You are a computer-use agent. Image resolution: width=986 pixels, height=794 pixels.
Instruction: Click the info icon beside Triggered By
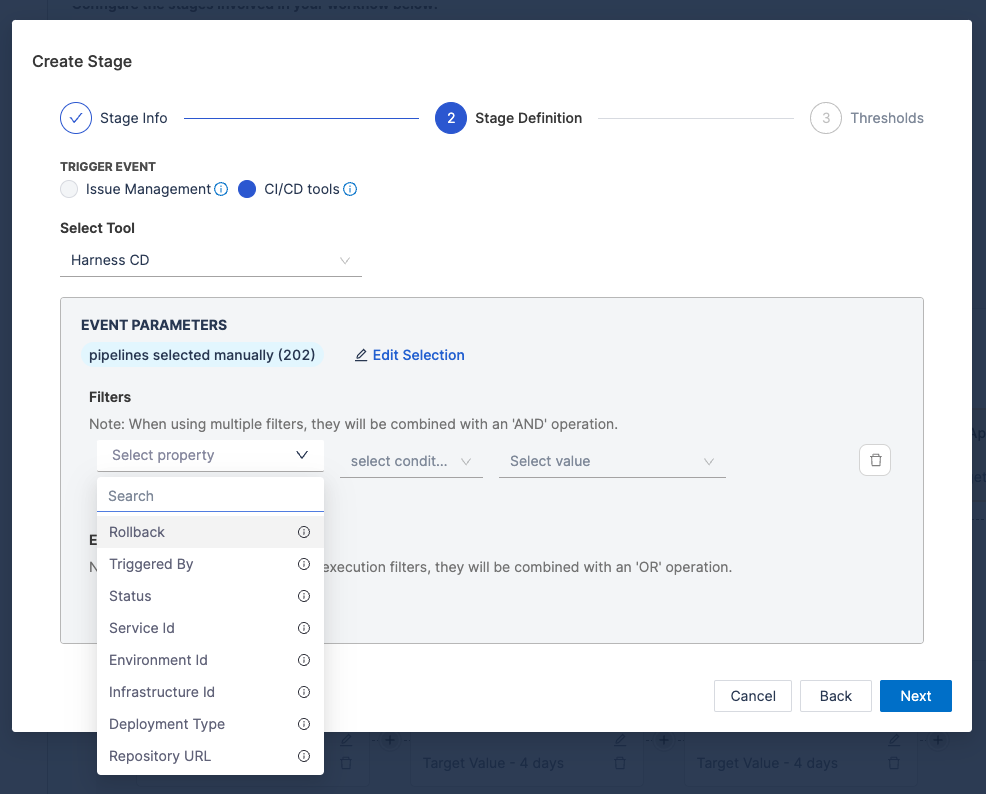click(304, 564)
